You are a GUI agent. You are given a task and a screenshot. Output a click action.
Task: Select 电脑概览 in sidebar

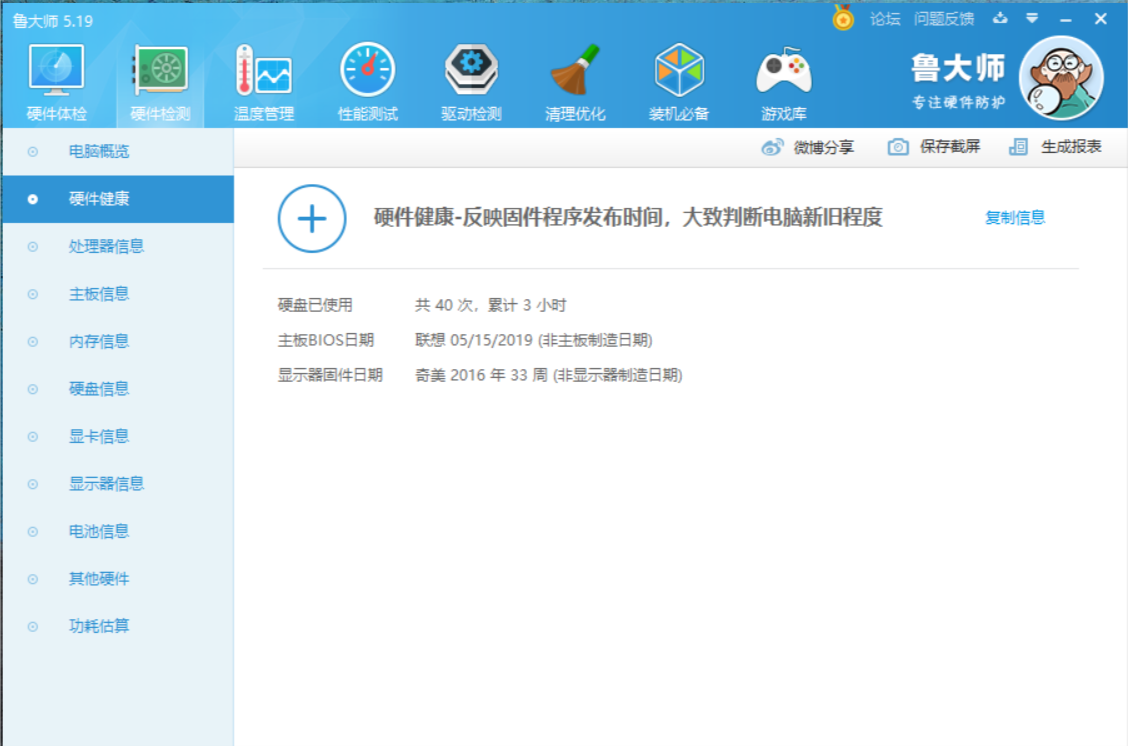tap(118, 152)
